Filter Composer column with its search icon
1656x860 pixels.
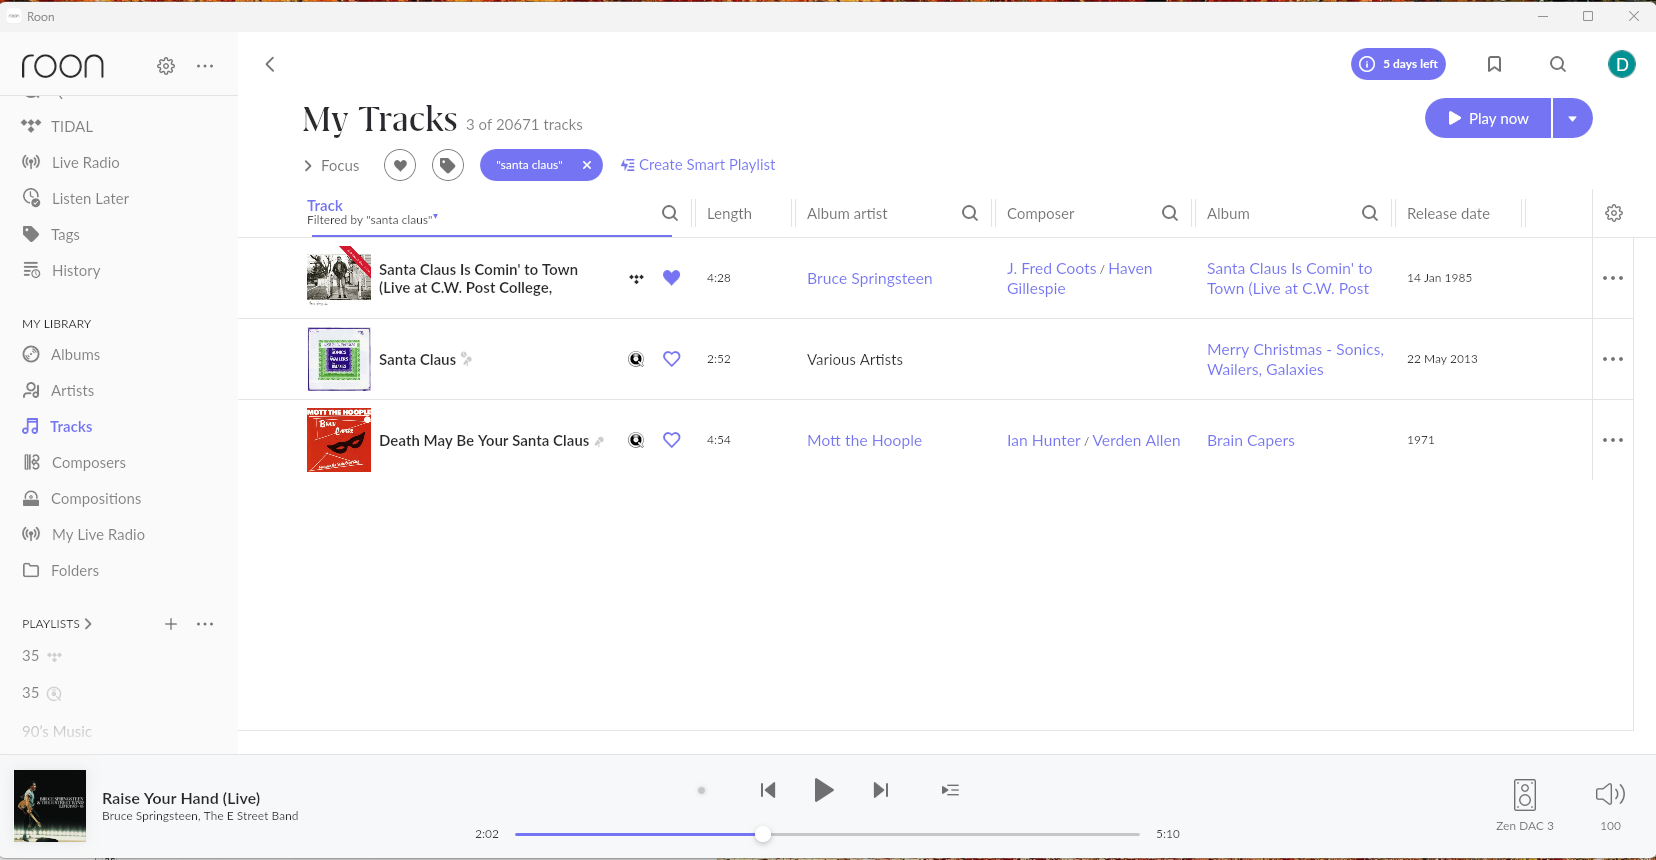tap(1170, 213)
